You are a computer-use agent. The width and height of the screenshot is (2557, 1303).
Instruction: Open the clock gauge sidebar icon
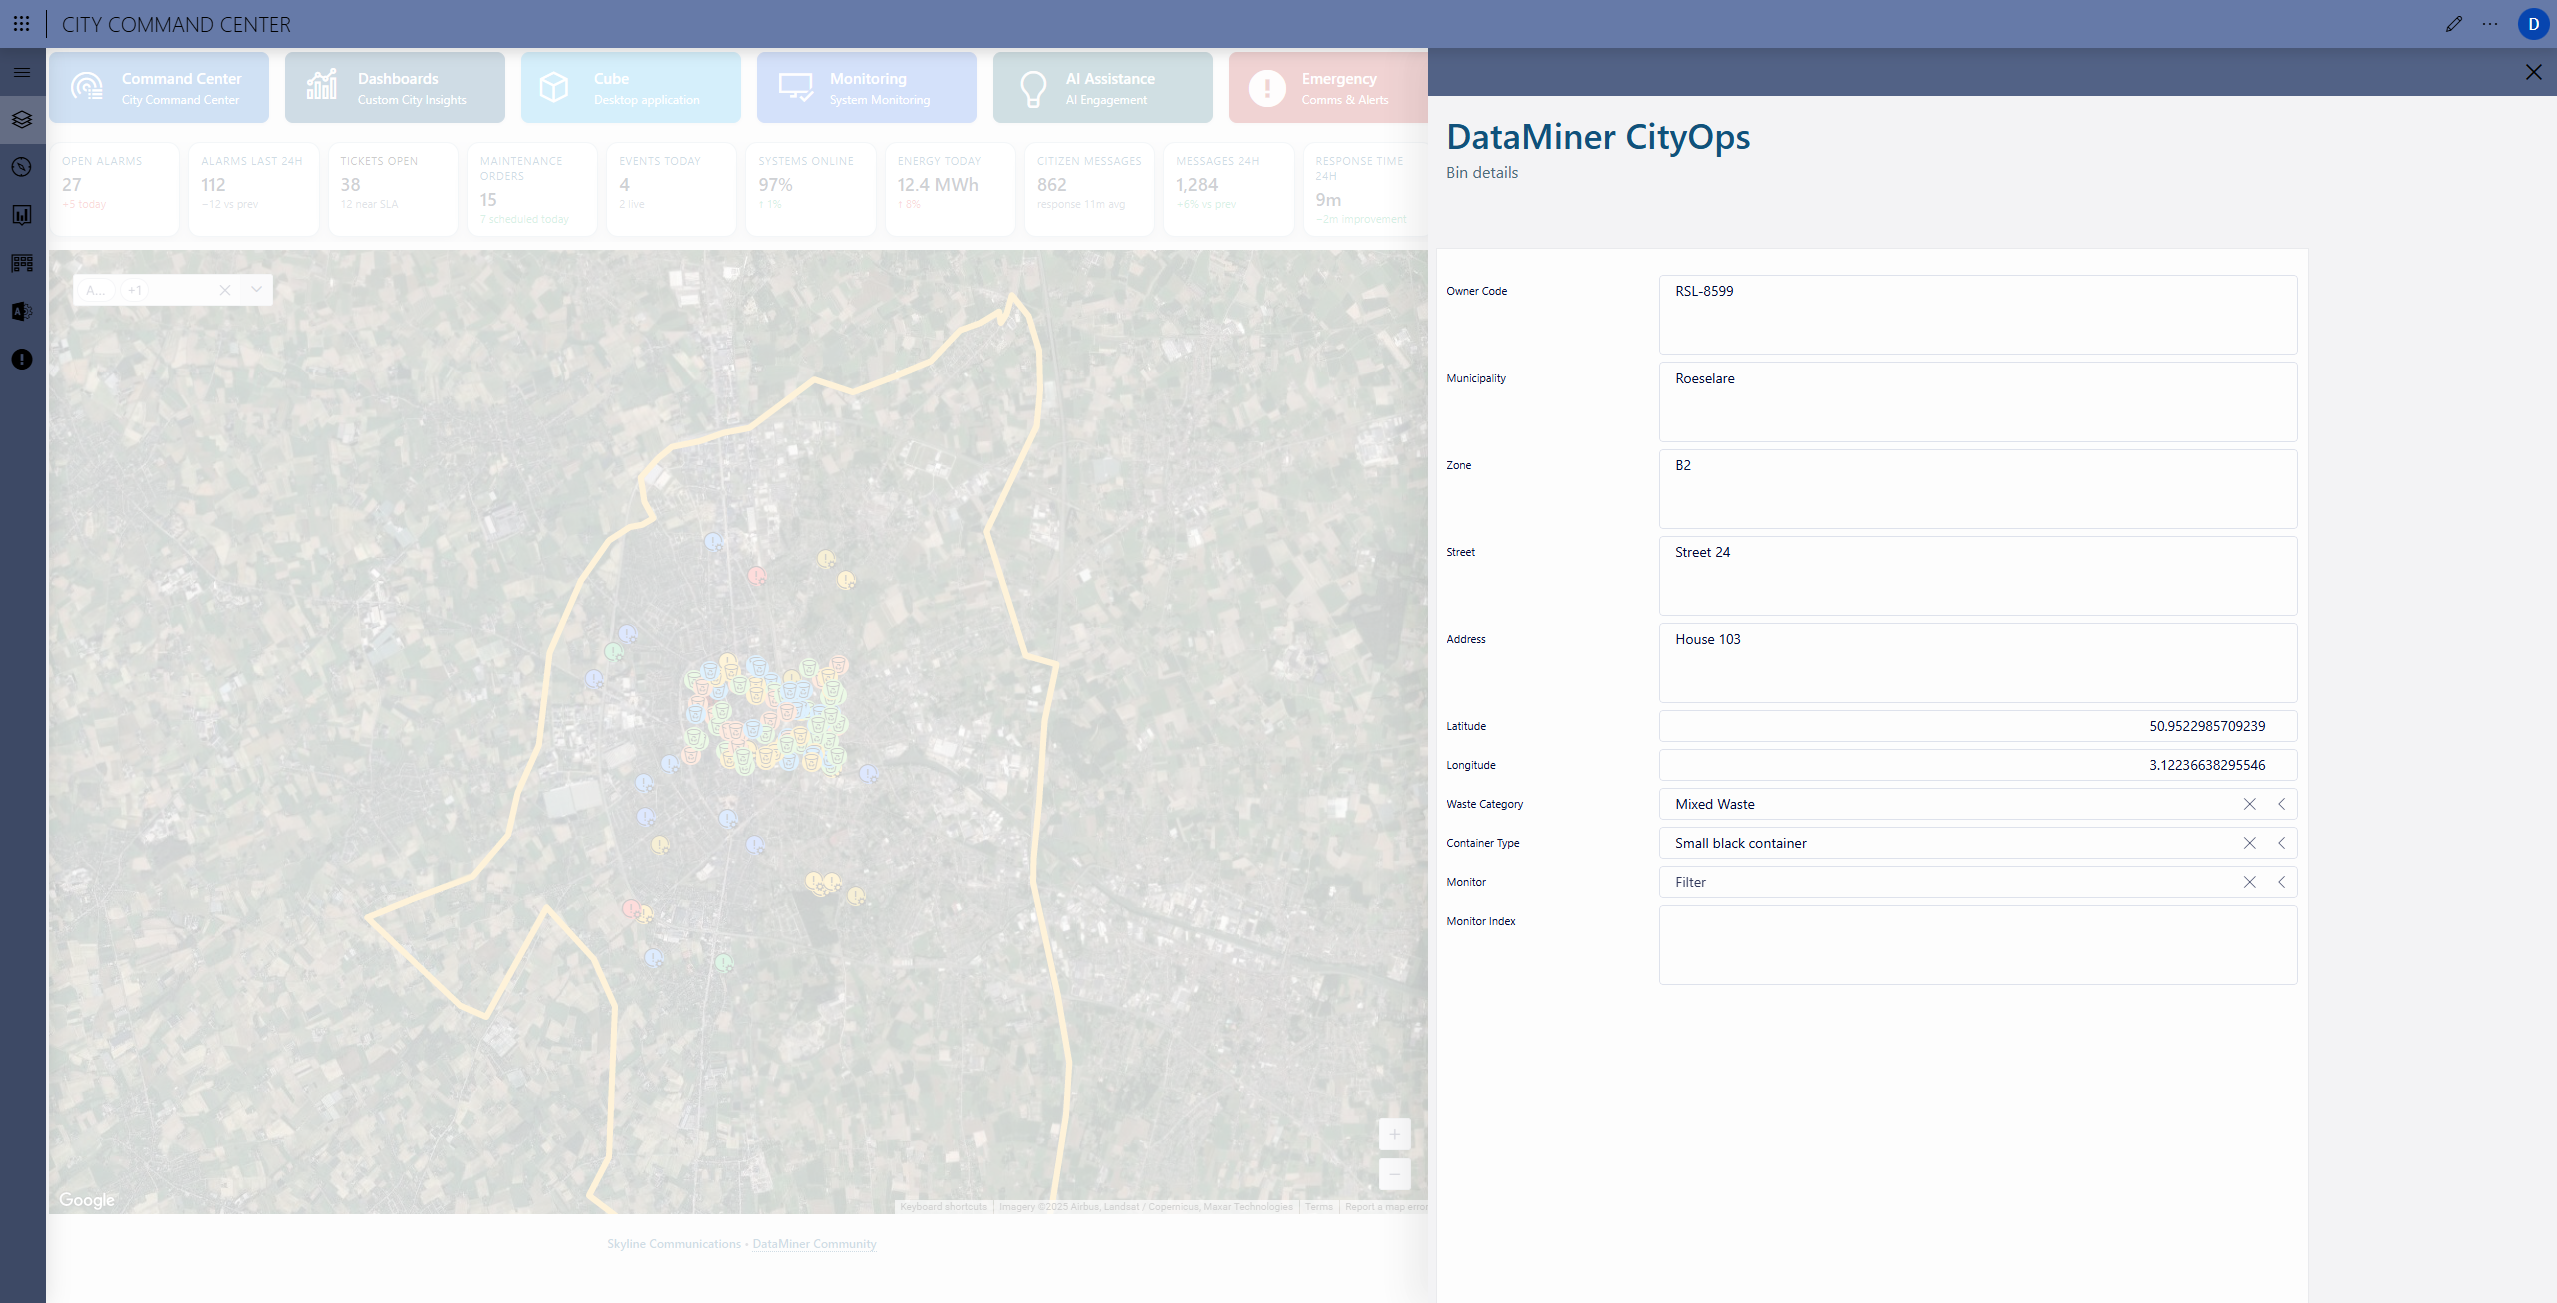[22, 167]
